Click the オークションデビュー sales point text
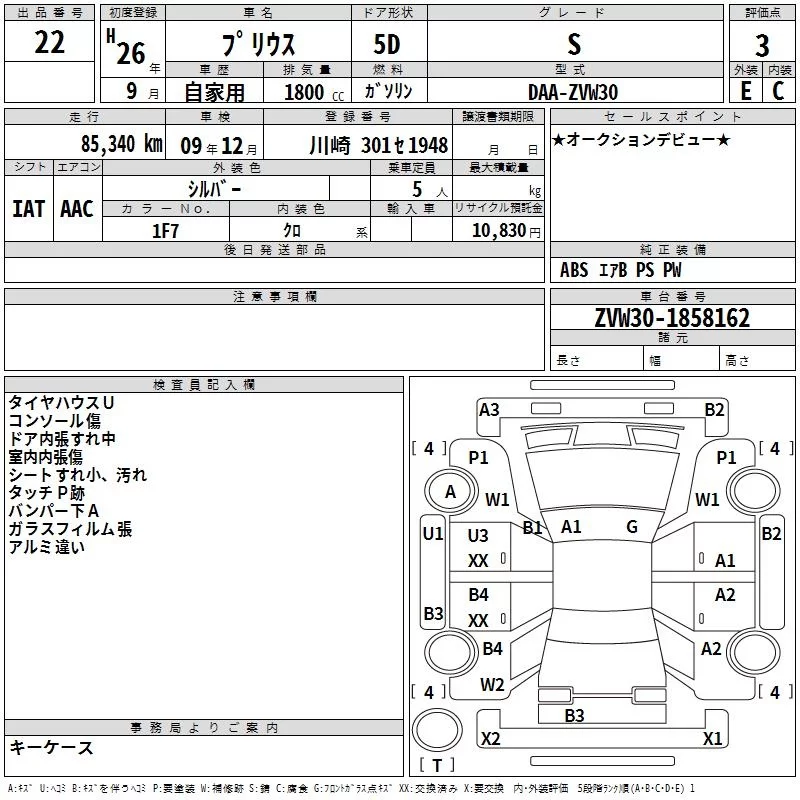800x800 pixels. [640, 140]
